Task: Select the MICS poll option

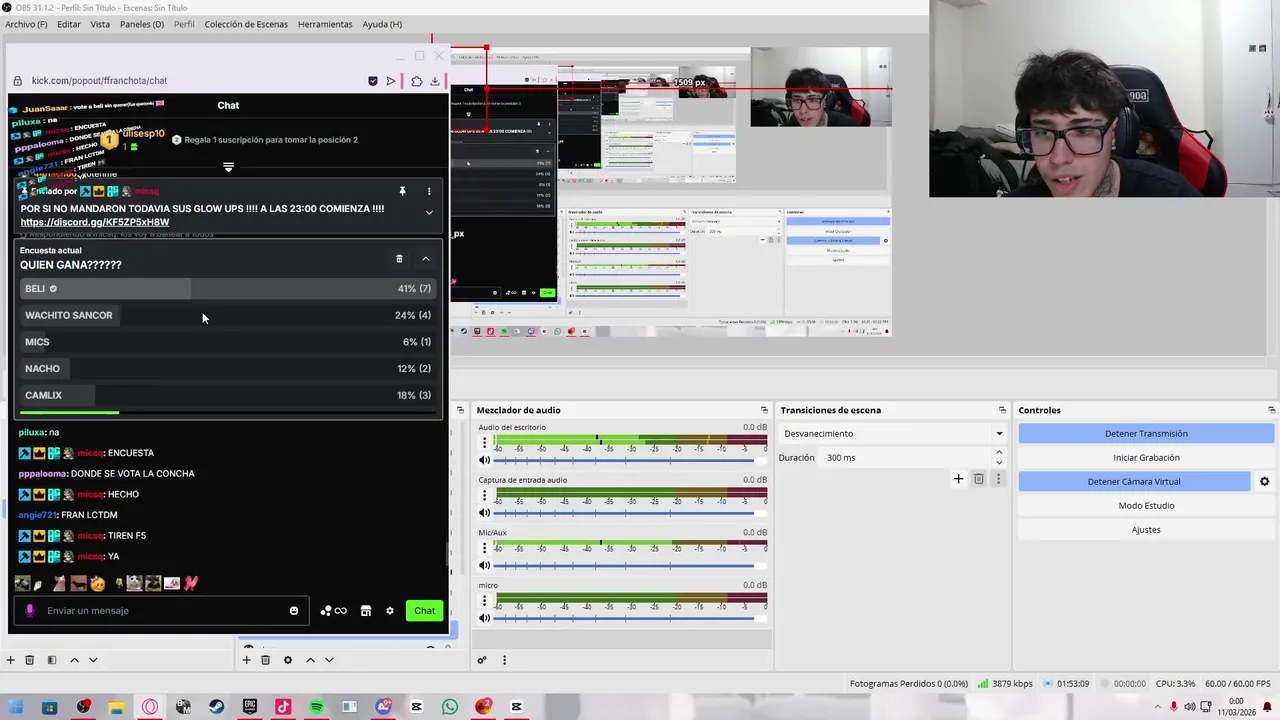Action: pos(228,342)
